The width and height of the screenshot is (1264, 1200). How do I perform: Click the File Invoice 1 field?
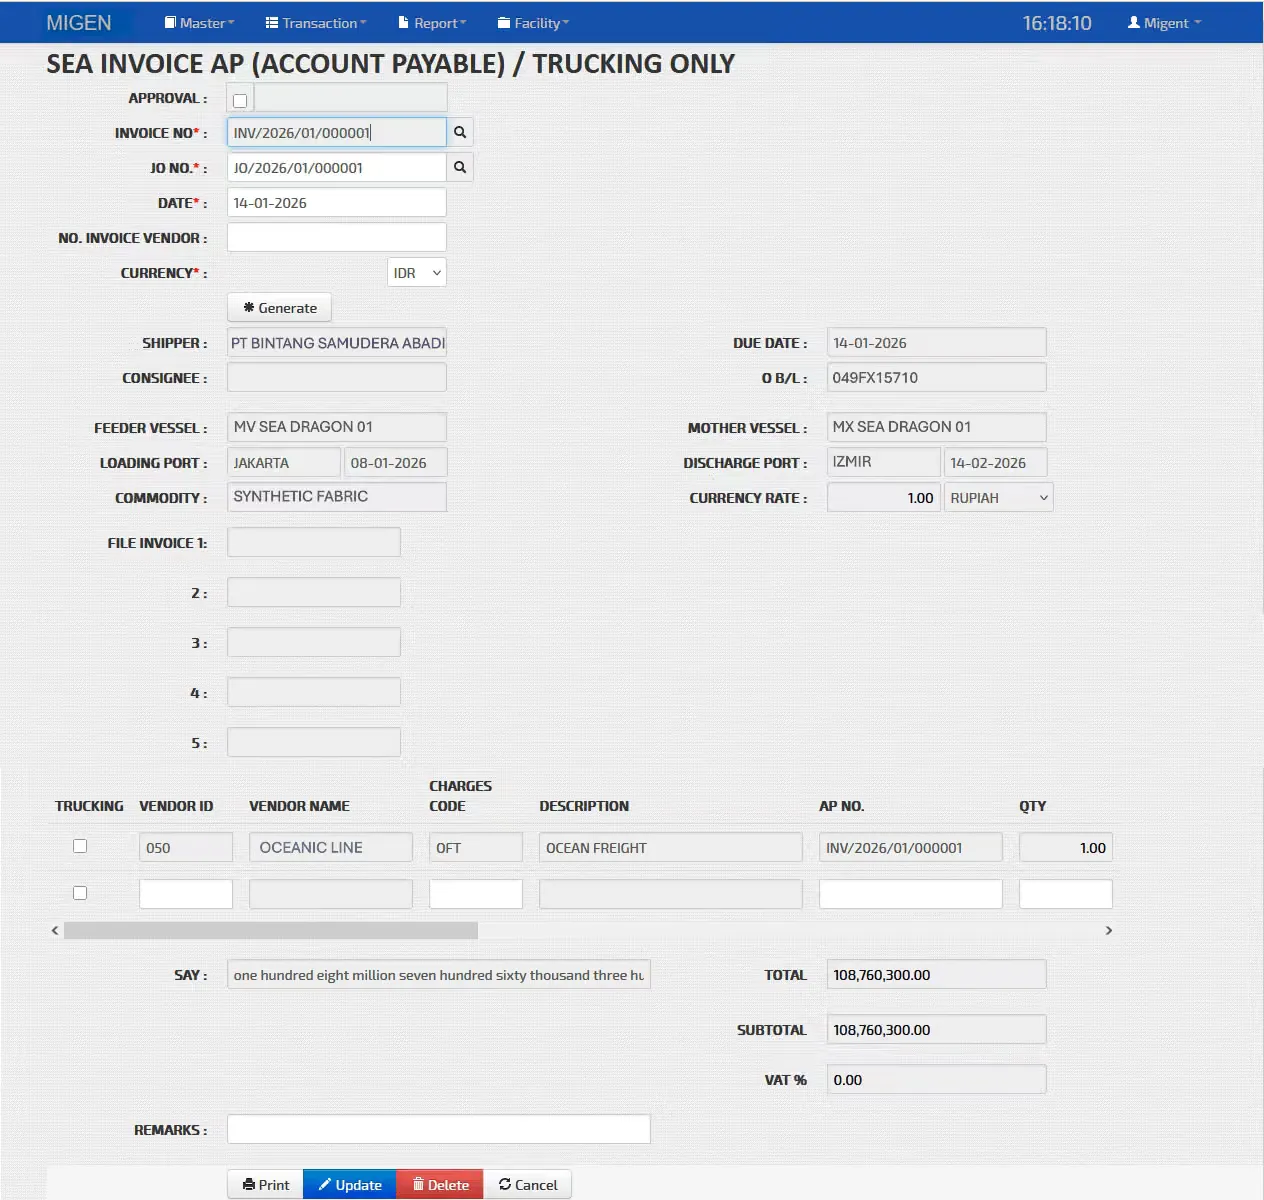314,542
